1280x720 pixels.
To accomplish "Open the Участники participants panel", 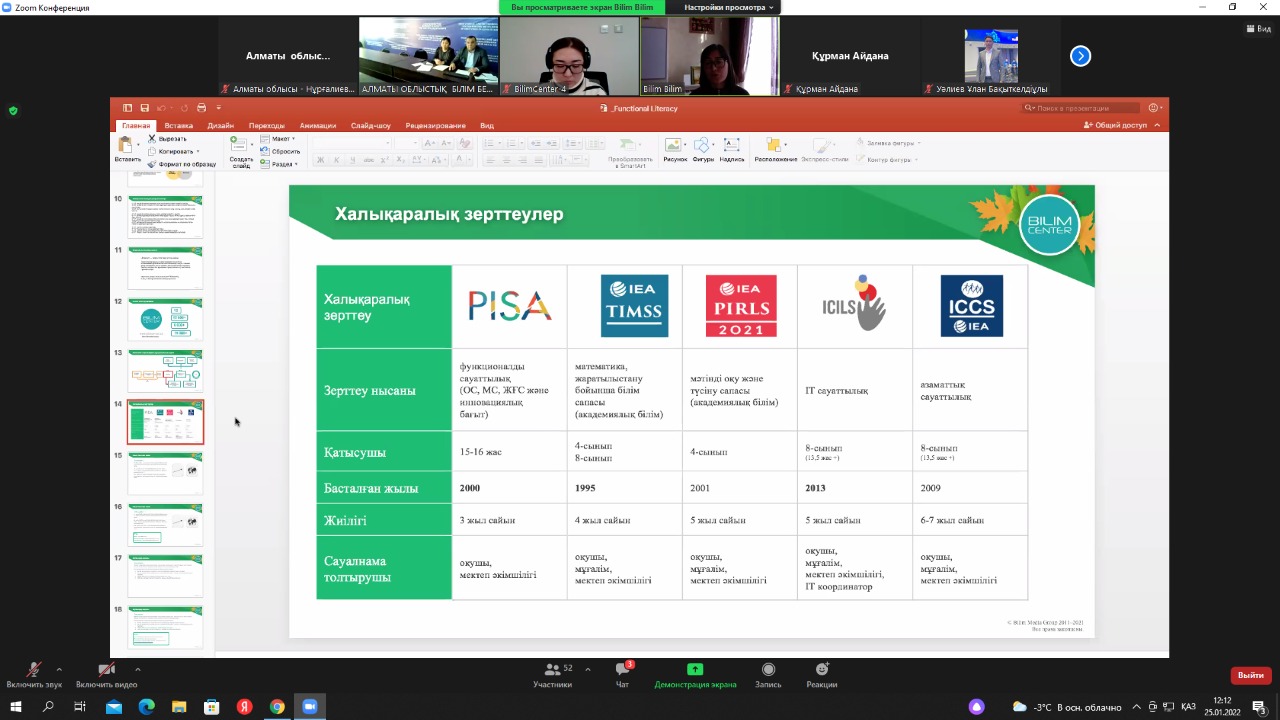I will click(552, 675).
